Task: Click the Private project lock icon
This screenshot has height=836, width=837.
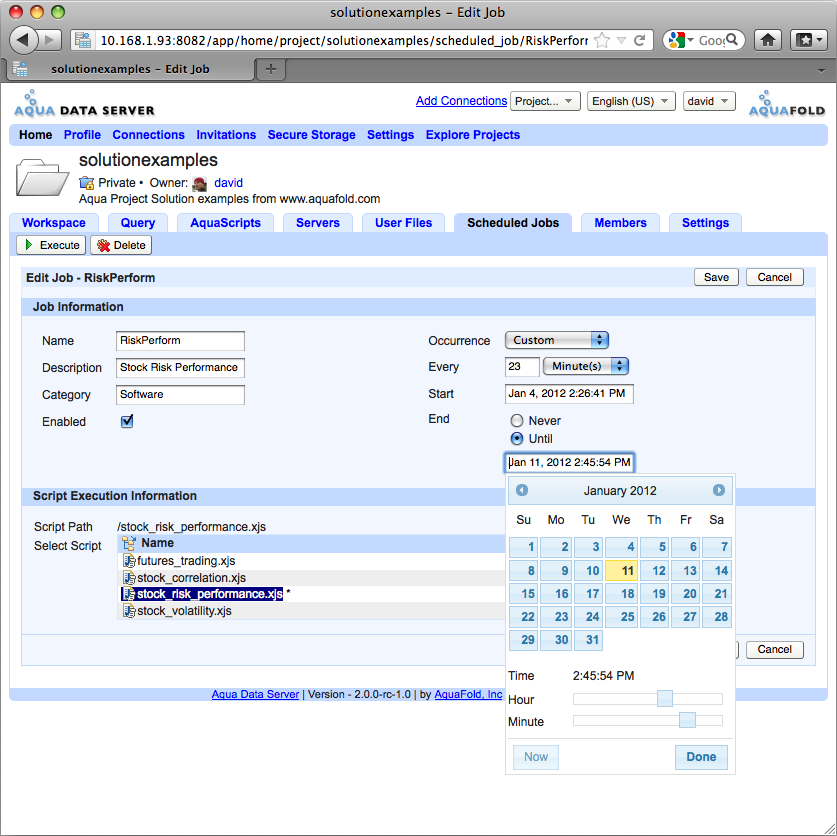Action: 86,183
